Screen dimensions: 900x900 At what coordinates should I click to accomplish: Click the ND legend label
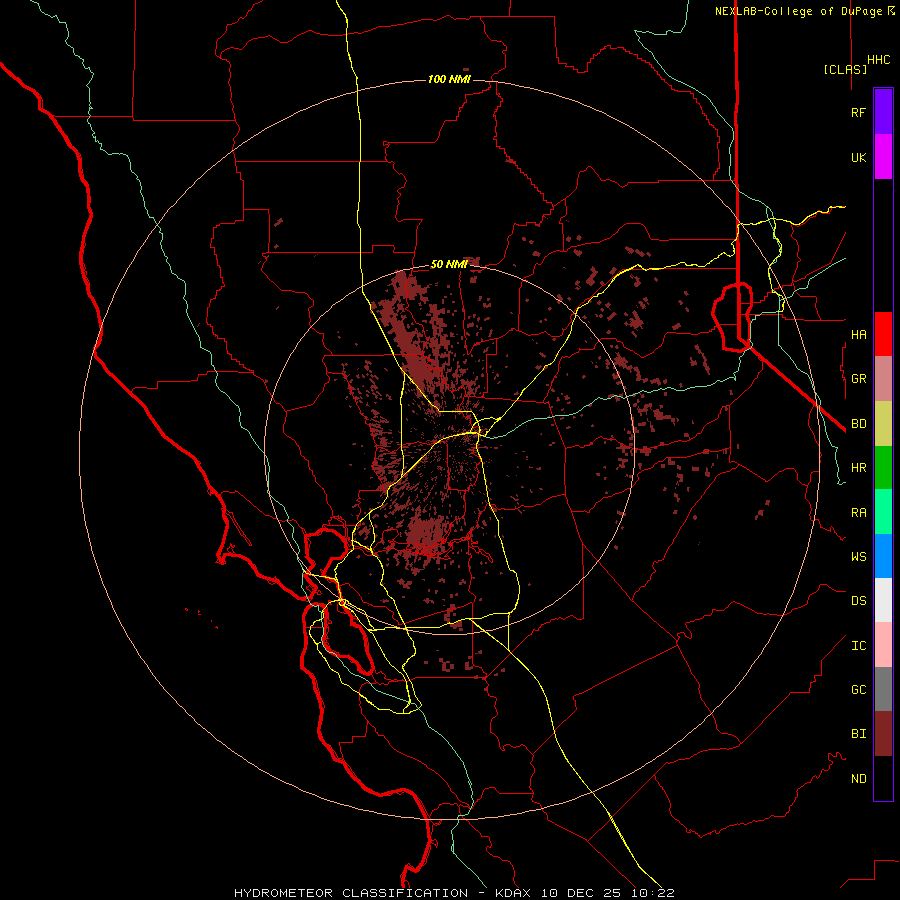pyautogui.click(x=858, y=778)
